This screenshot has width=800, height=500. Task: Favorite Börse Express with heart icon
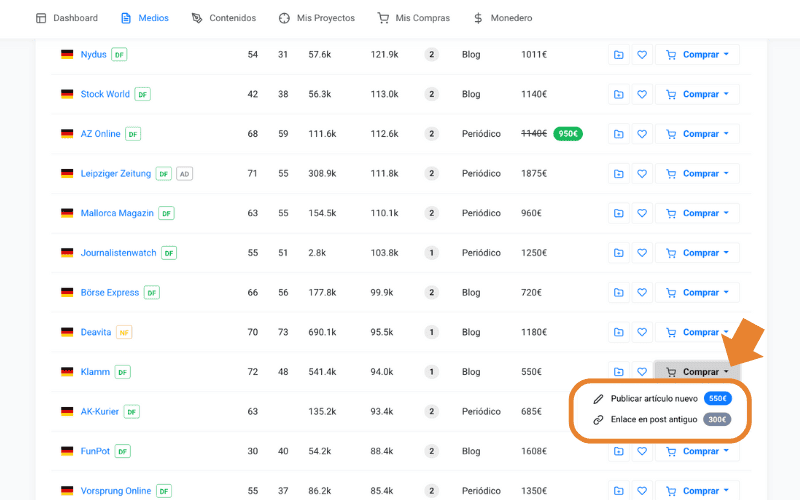(x=642, y=293)
